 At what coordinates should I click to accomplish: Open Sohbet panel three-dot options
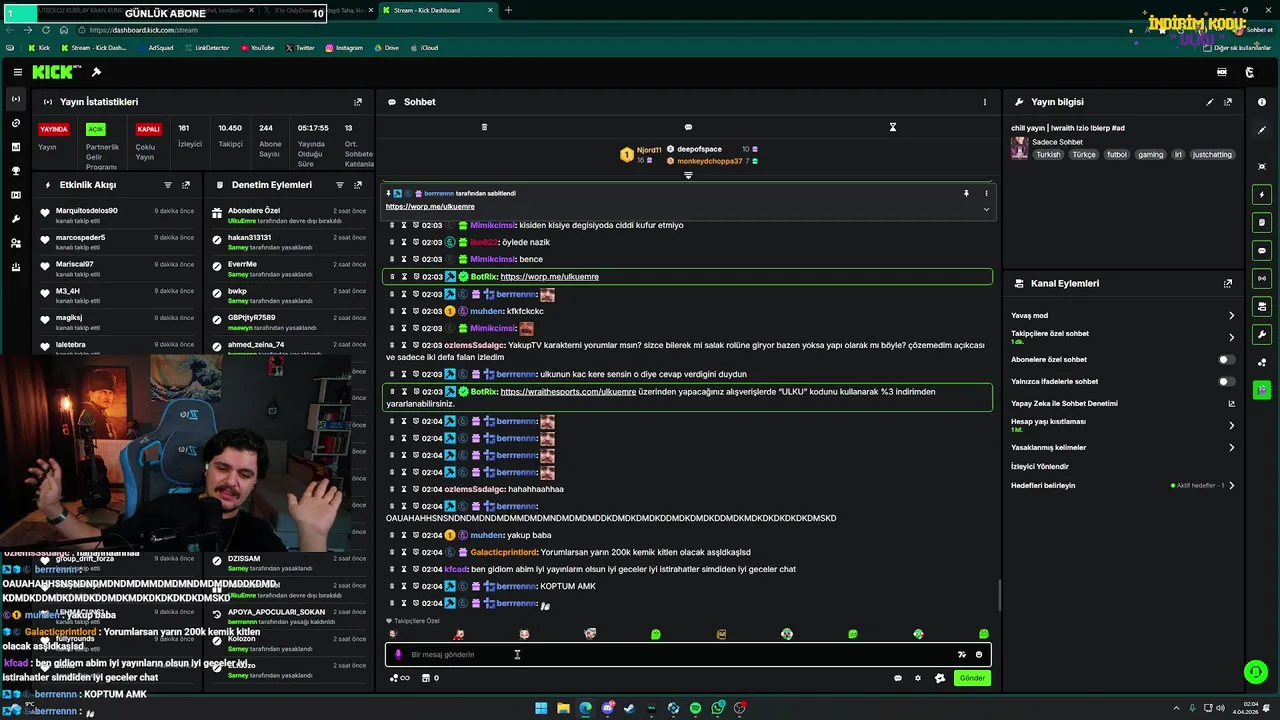click(985, 102)
